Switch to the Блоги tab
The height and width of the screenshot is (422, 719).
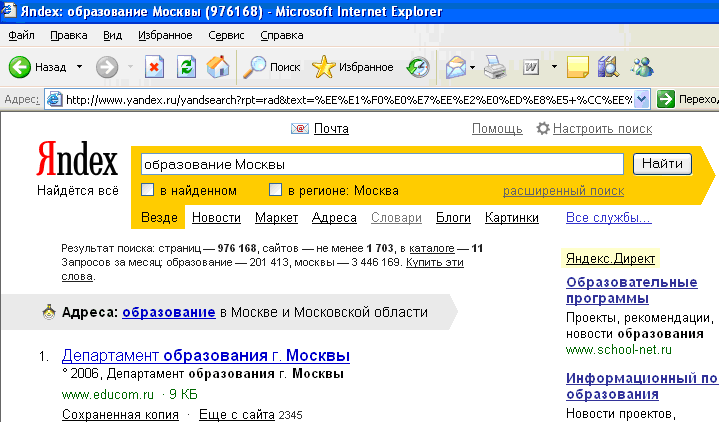click(454, 217)
